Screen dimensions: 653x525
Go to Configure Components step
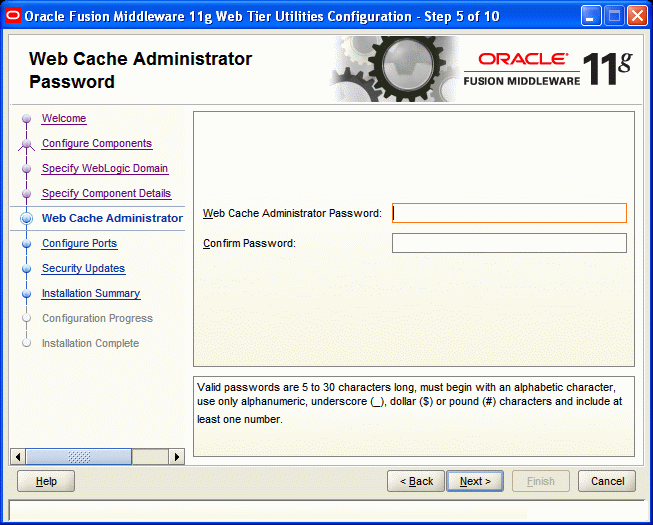point(97,144)
